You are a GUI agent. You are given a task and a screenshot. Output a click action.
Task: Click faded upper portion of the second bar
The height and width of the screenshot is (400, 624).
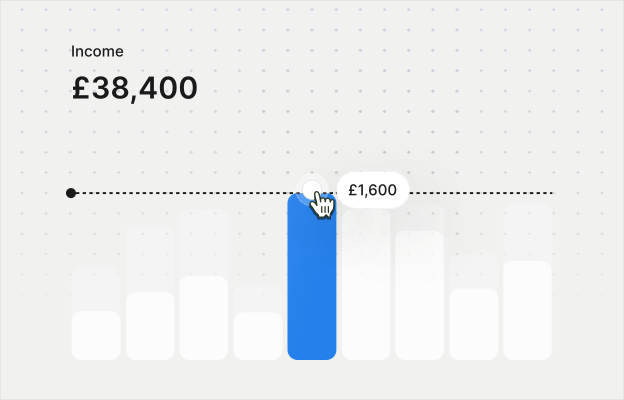point(150,258)
